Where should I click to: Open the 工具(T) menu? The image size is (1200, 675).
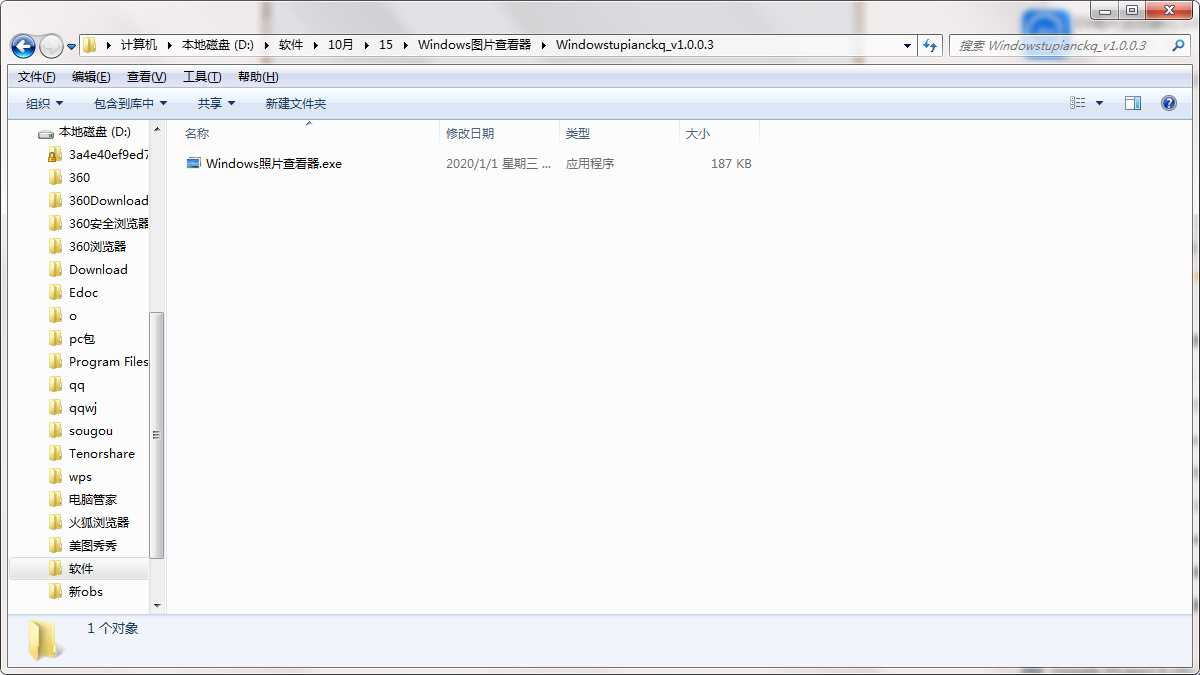click(x=202, y=77)
